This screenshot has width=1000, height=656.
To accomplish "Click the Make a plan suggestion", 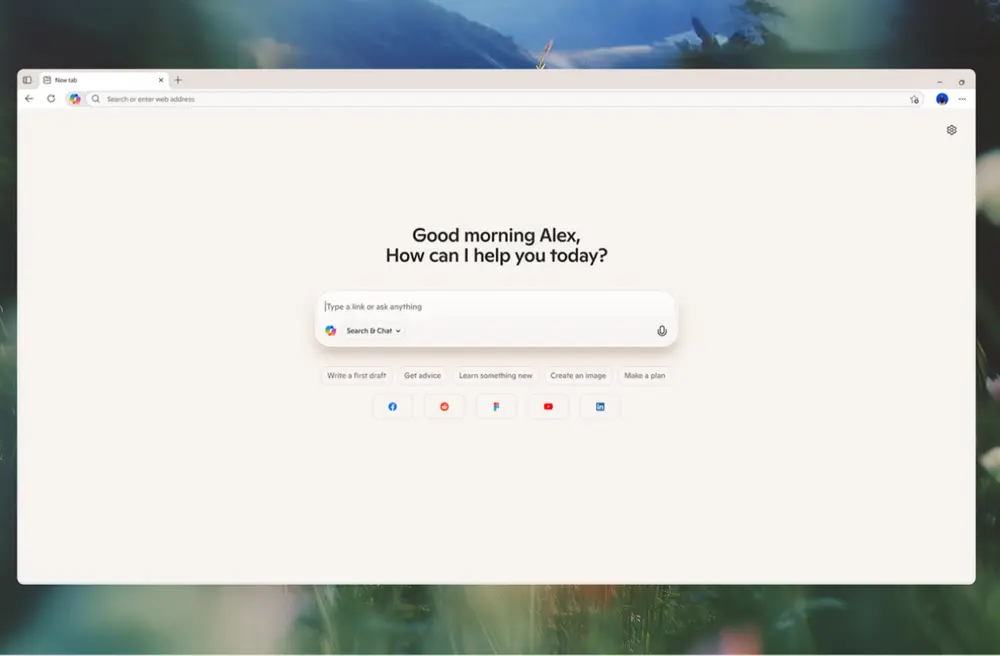I will coord(645,376).
